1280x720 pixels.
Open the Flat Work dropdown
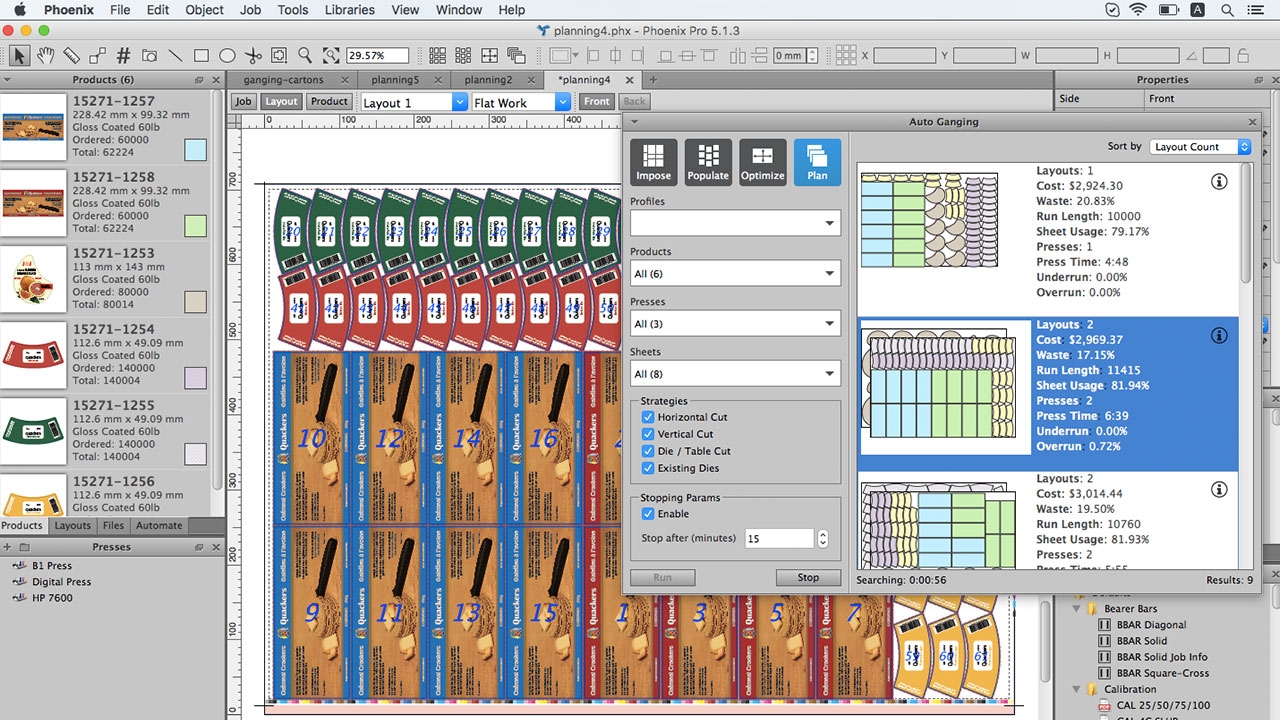click(x=521, y=102)
